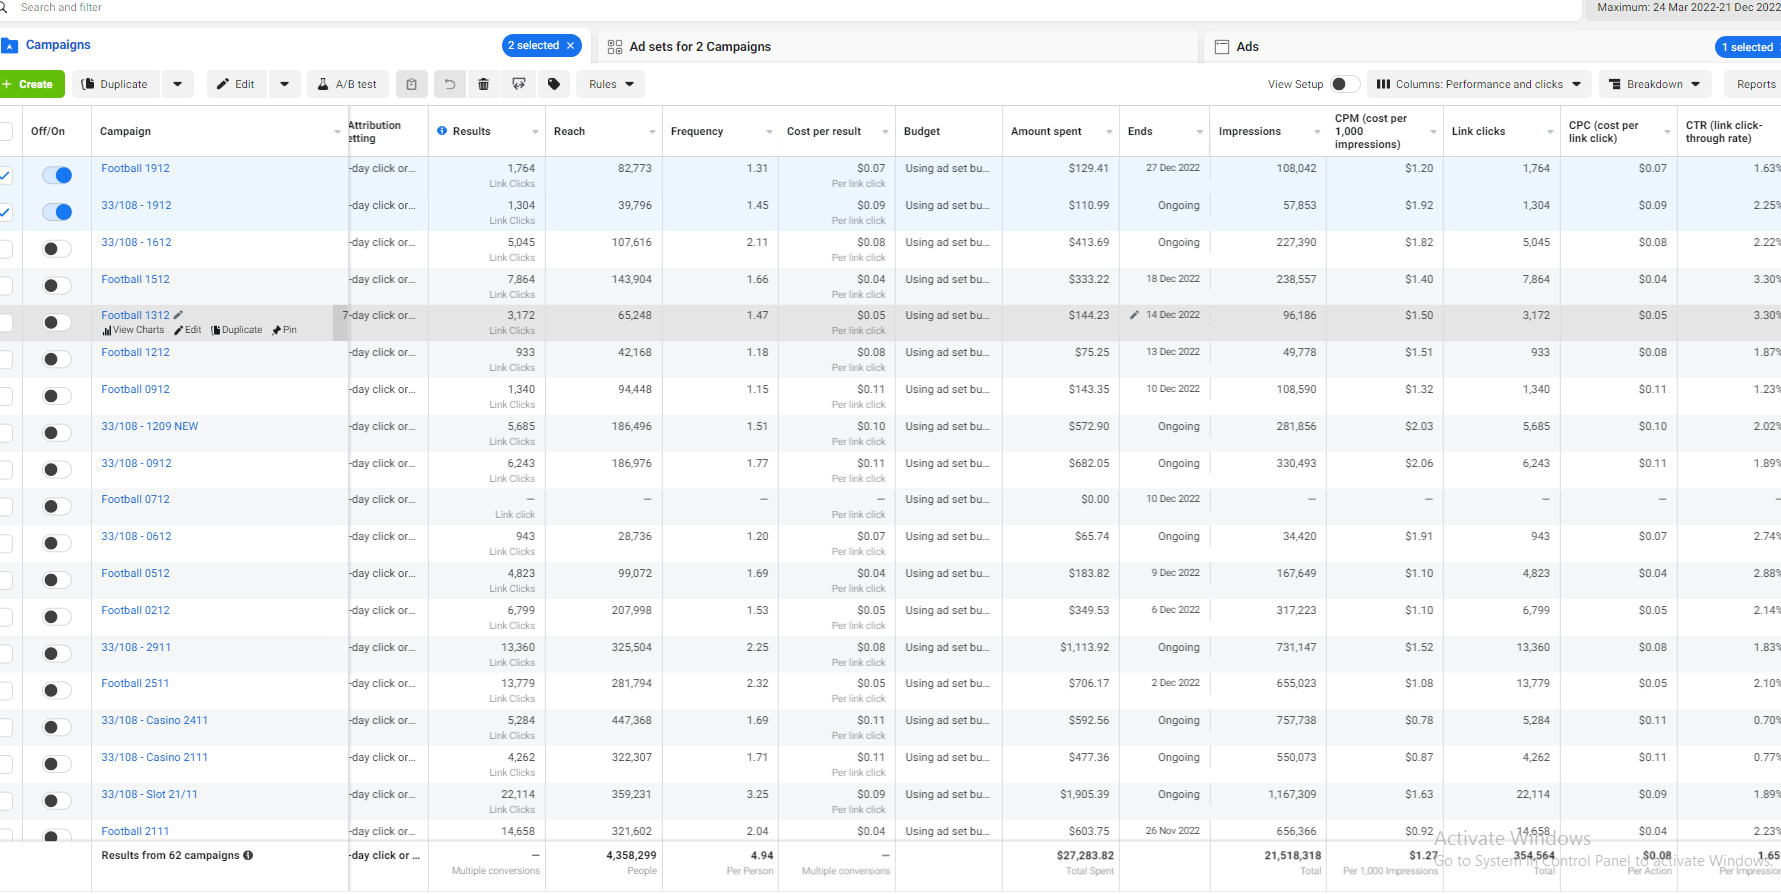
Task: Click the Maximum date range selector
Action: pos(1685,8)
